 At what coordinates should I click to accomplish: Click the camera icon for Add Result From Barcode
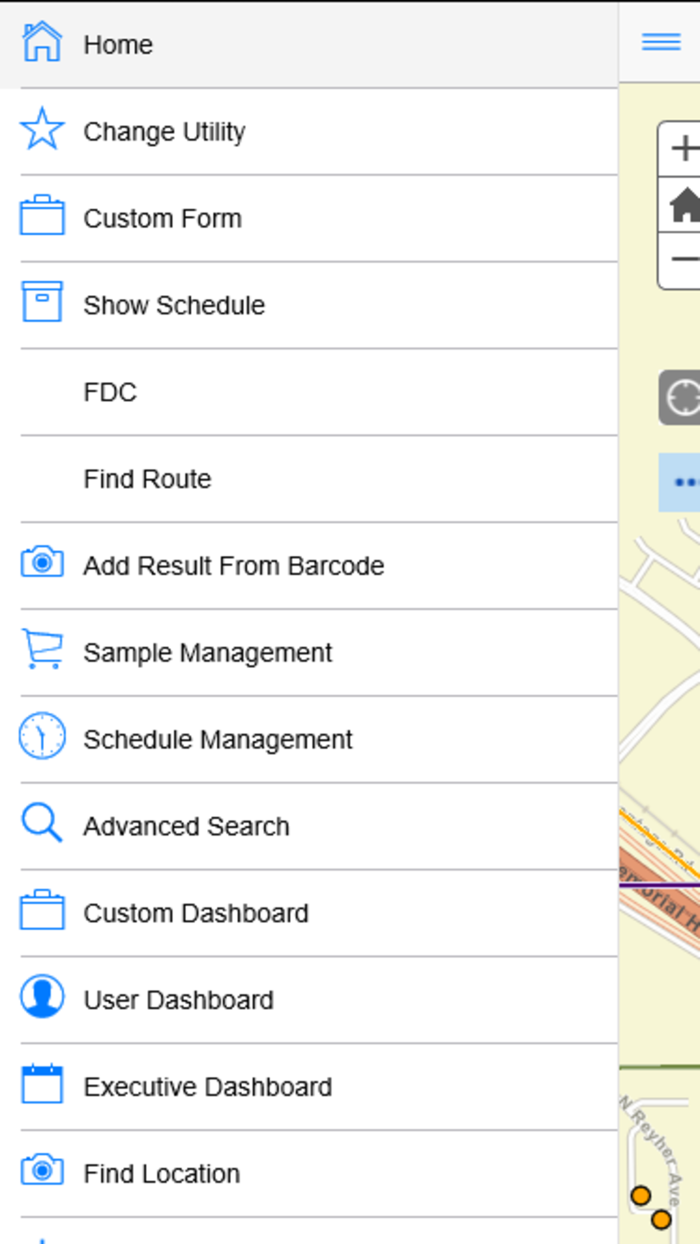tap(42, 564)
